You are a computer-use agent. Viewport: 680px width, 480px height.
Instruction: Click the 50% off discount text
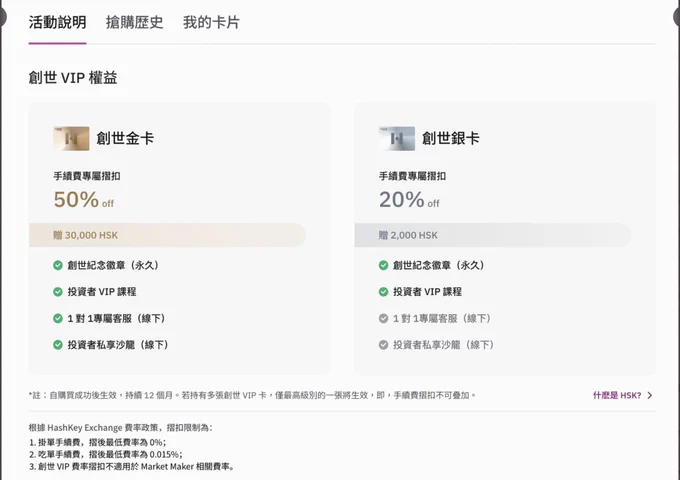pos(84,200)
